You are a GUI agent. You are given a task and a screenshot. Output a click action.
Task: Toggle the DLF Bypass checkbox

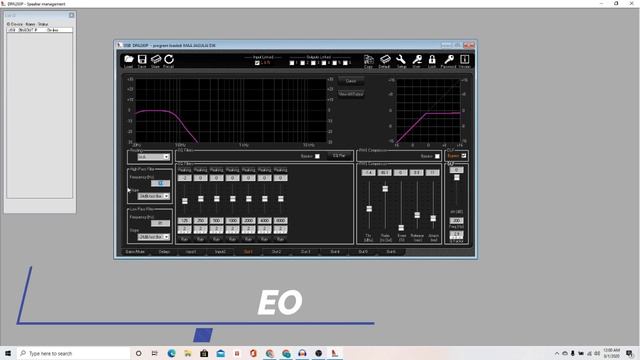464,156
